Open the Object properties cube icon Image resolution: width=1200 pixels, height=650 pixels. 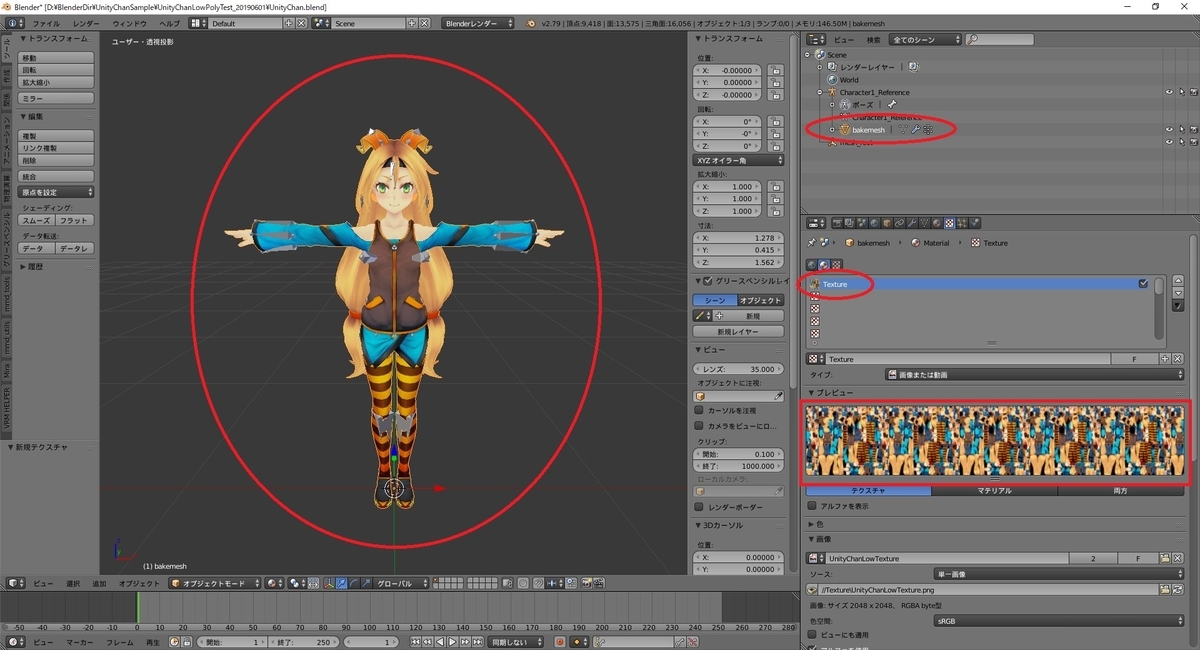887,223
